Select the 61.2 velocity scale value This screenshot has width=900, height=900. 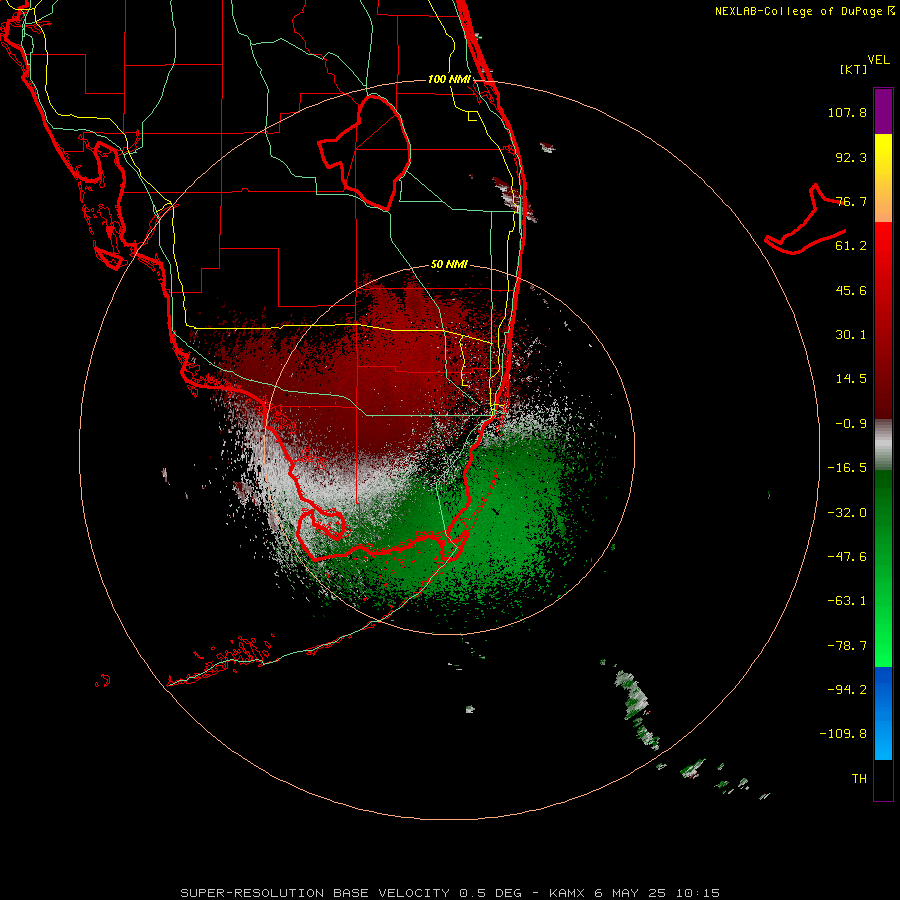(x=851, y=246)
